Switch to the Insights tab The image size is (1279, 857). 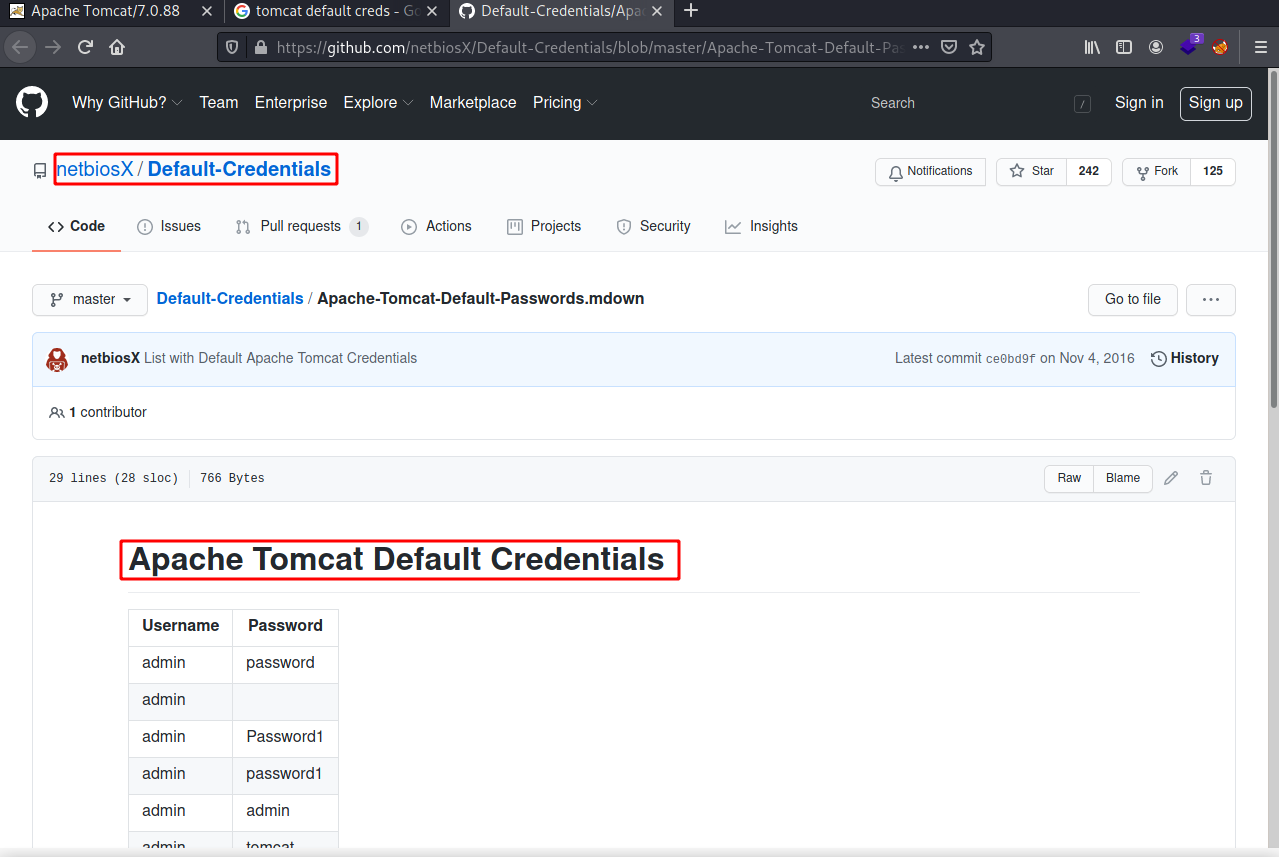tap(761, 226)
